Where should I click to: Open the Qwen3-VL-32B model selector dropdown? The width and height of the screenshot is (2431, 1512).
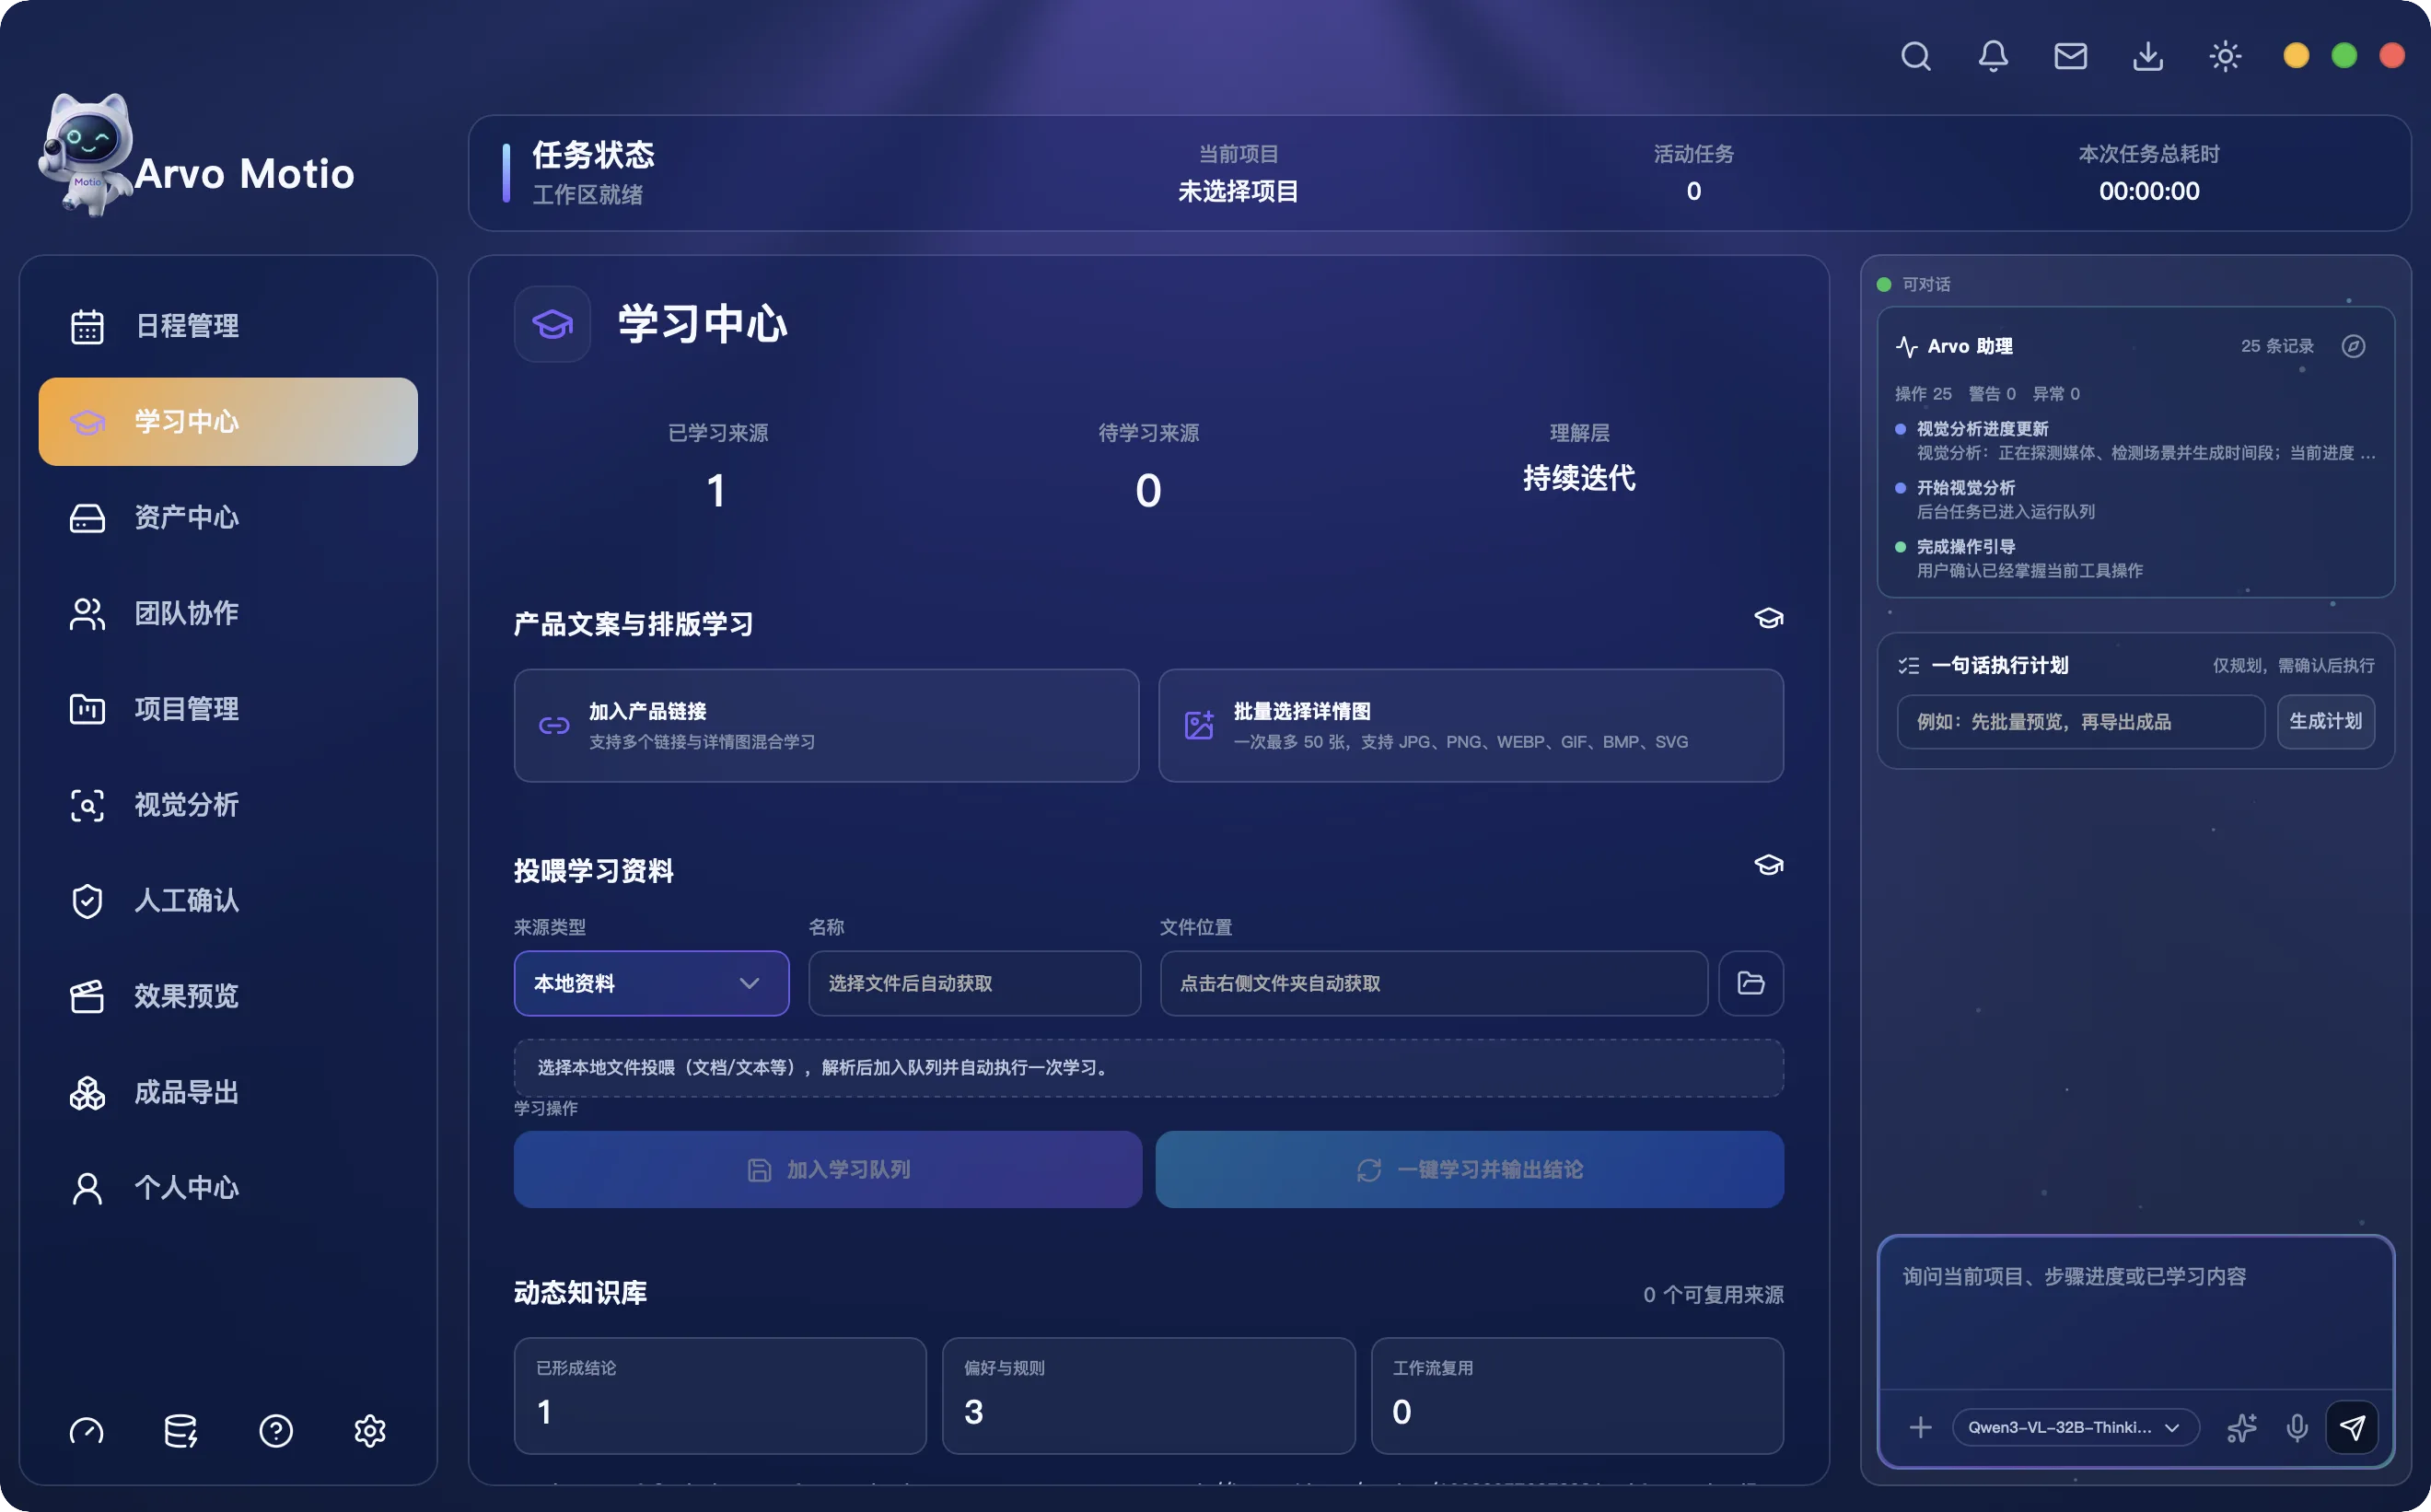tap(2075, 1427)
